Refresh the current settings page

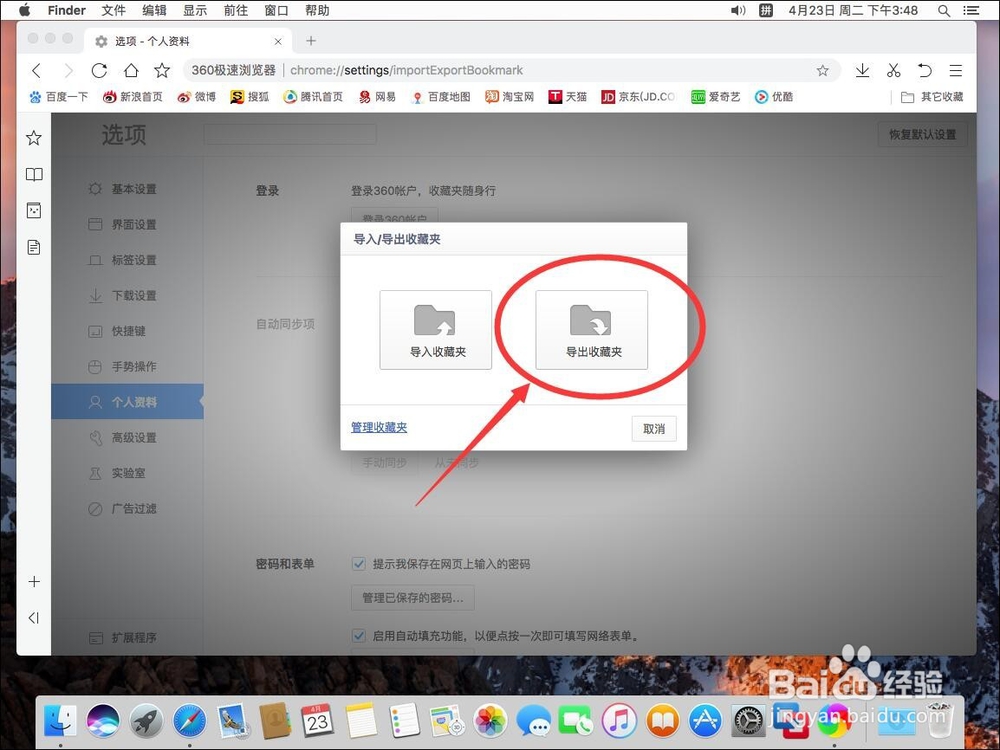tap(99, 71)
